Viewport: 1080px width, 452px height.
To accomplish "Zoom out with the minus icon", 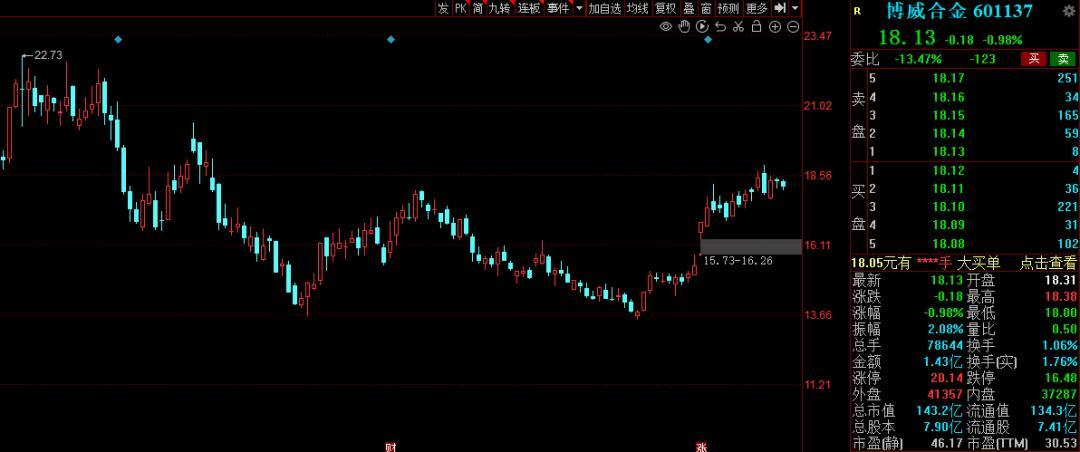I will point(793,27).
